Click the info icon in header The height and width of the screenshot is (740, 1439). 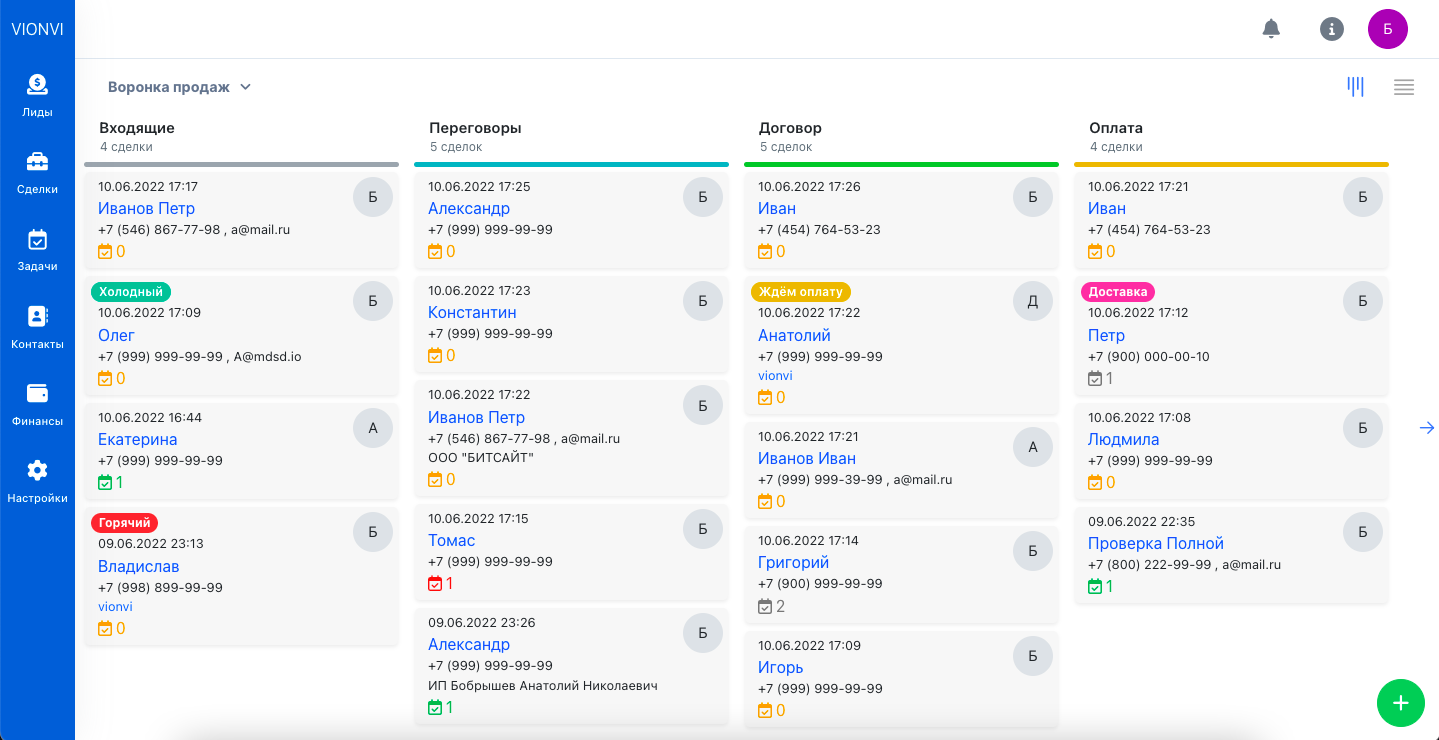coord(1332,29)
